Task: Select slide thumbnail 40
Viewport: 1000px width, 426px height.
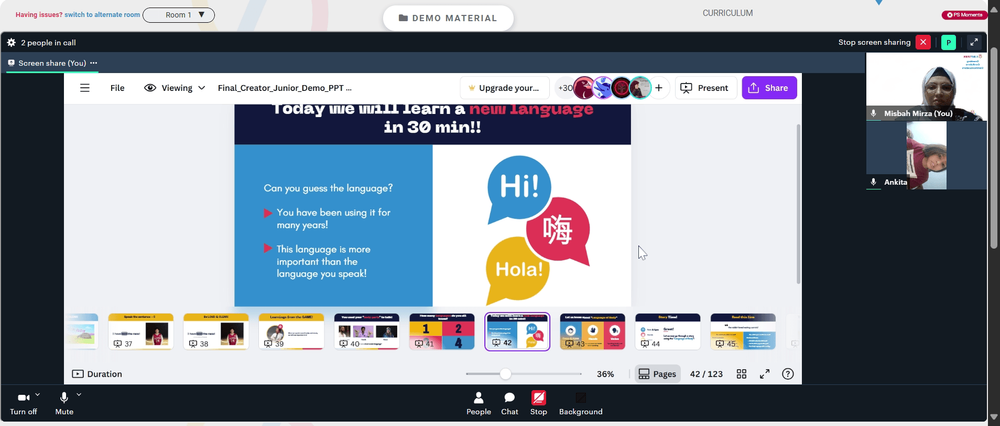Action: click(366, 332)
